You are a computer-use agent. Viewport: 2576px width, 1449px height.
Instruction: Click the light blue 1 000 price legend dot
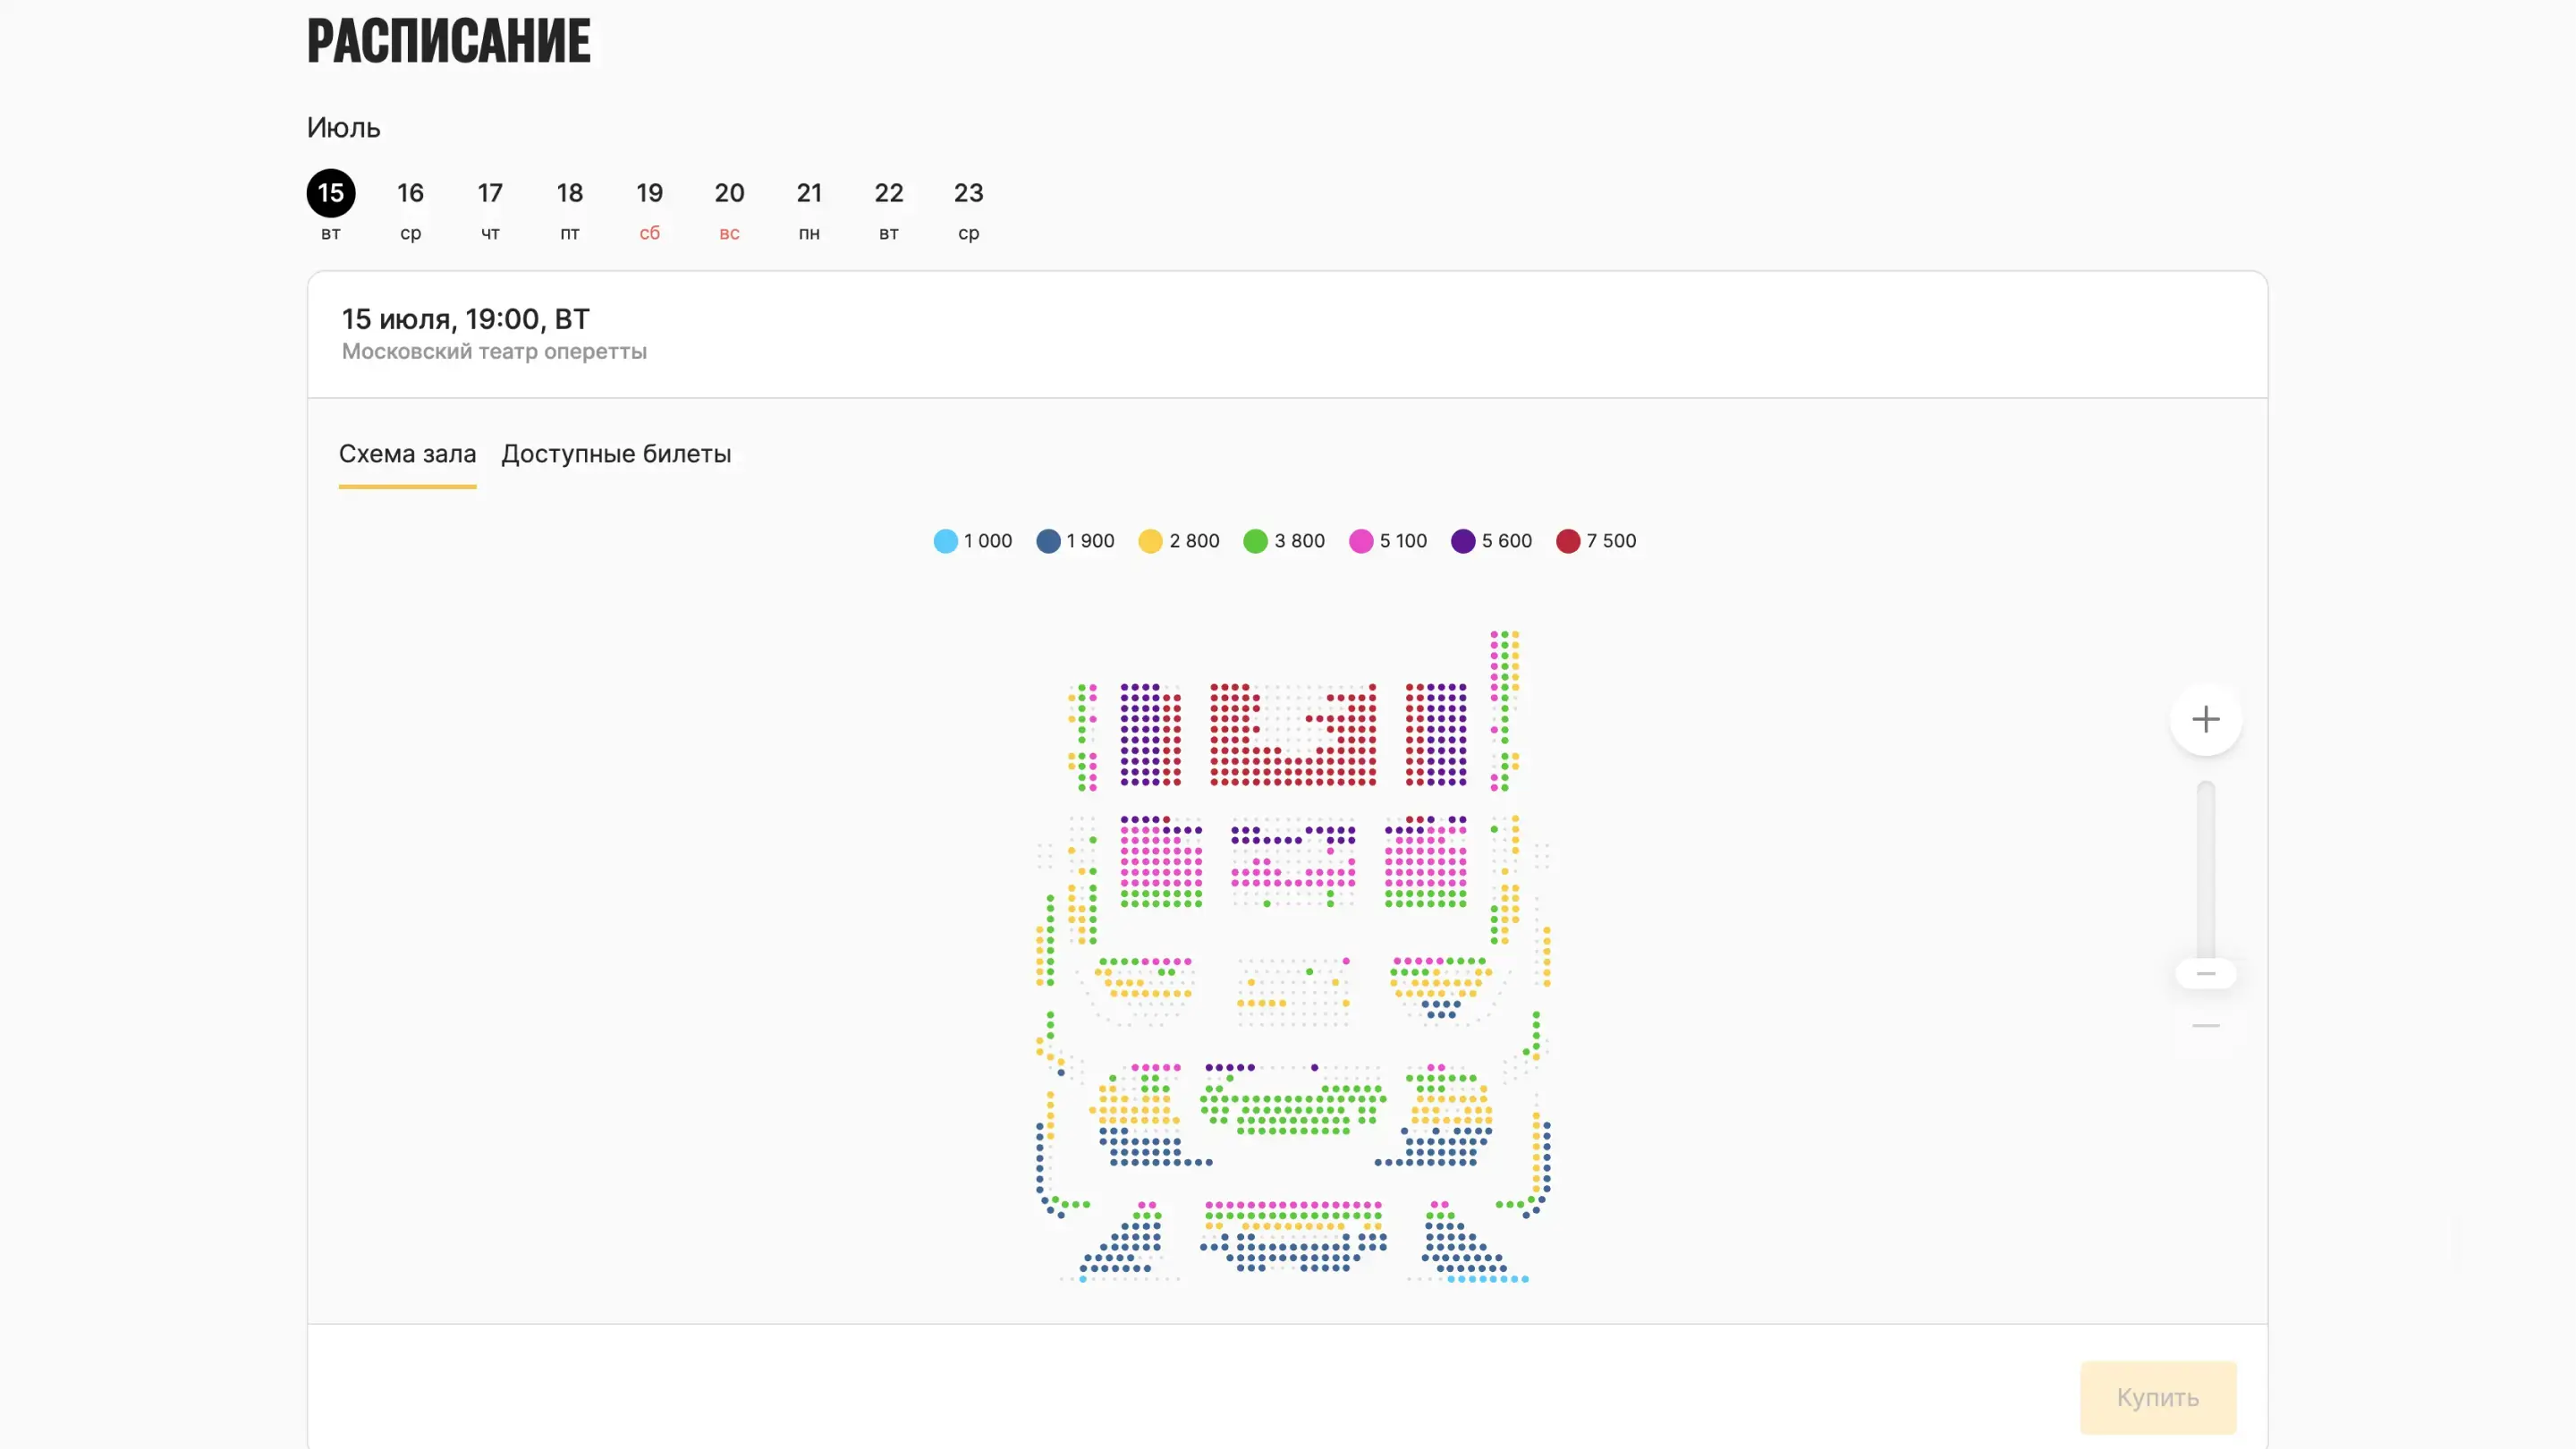945,541
